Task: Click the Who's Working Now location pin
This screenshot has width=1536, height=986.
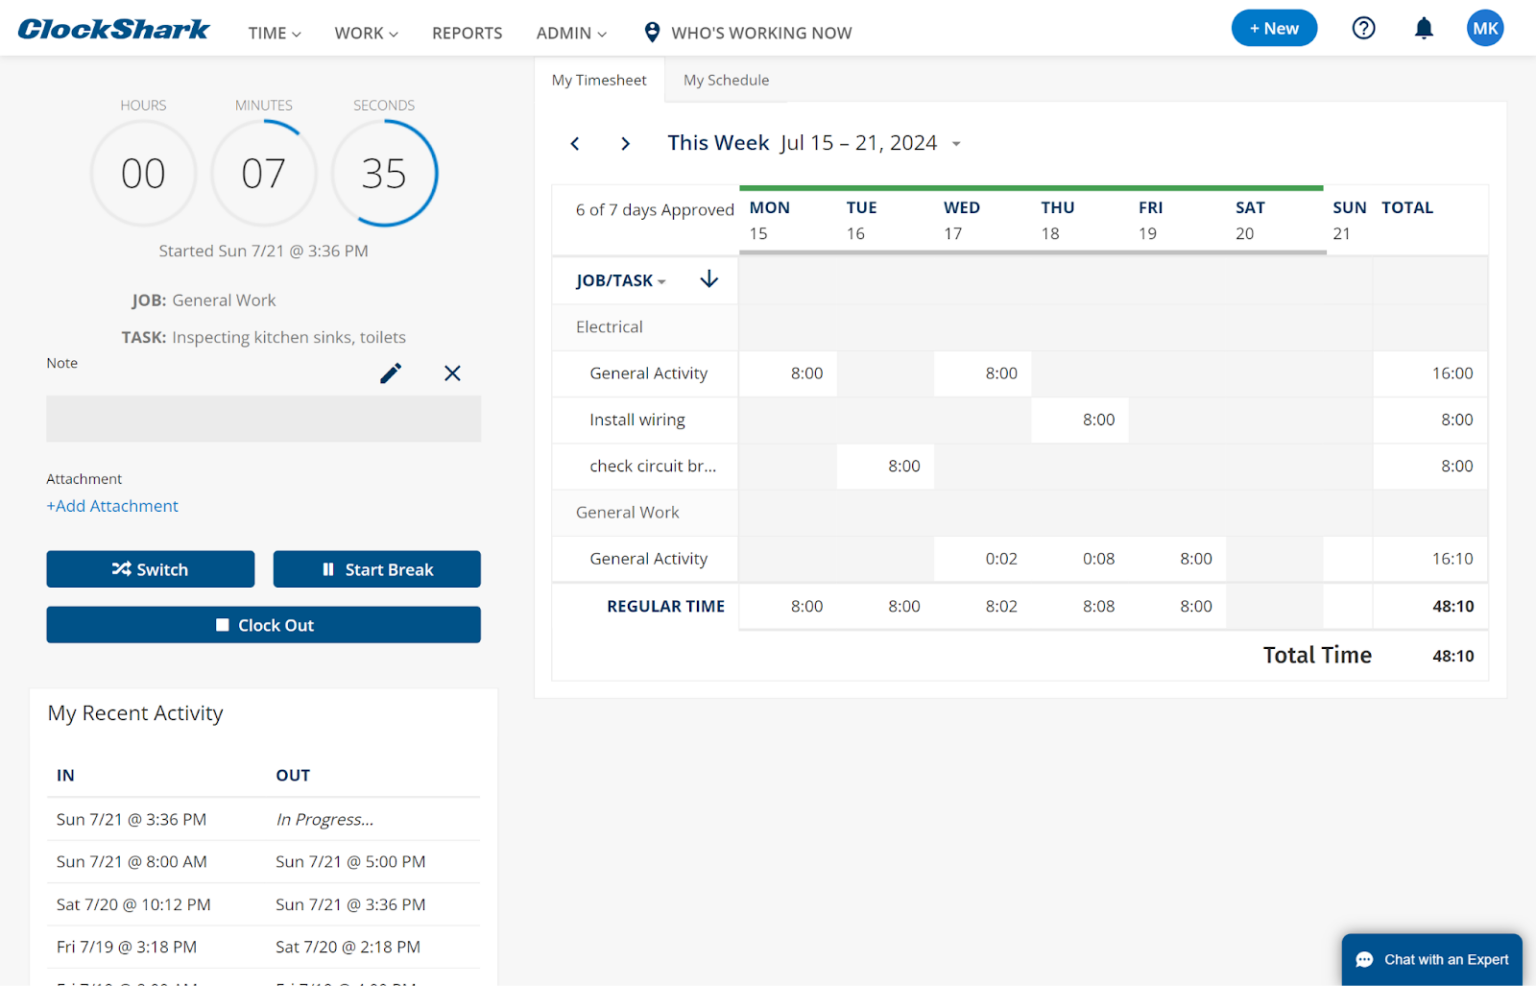Action: pos(652,31)
